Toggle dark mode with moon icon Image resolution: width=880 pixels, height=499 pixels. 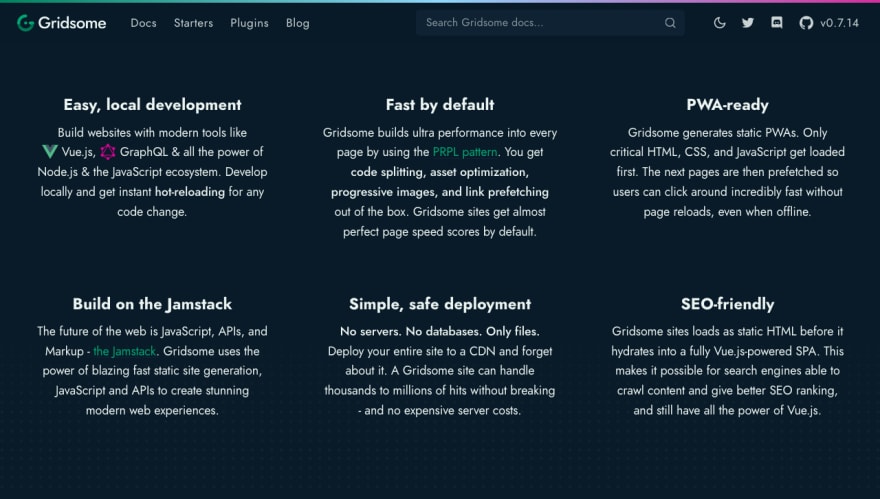coord(719,23)
